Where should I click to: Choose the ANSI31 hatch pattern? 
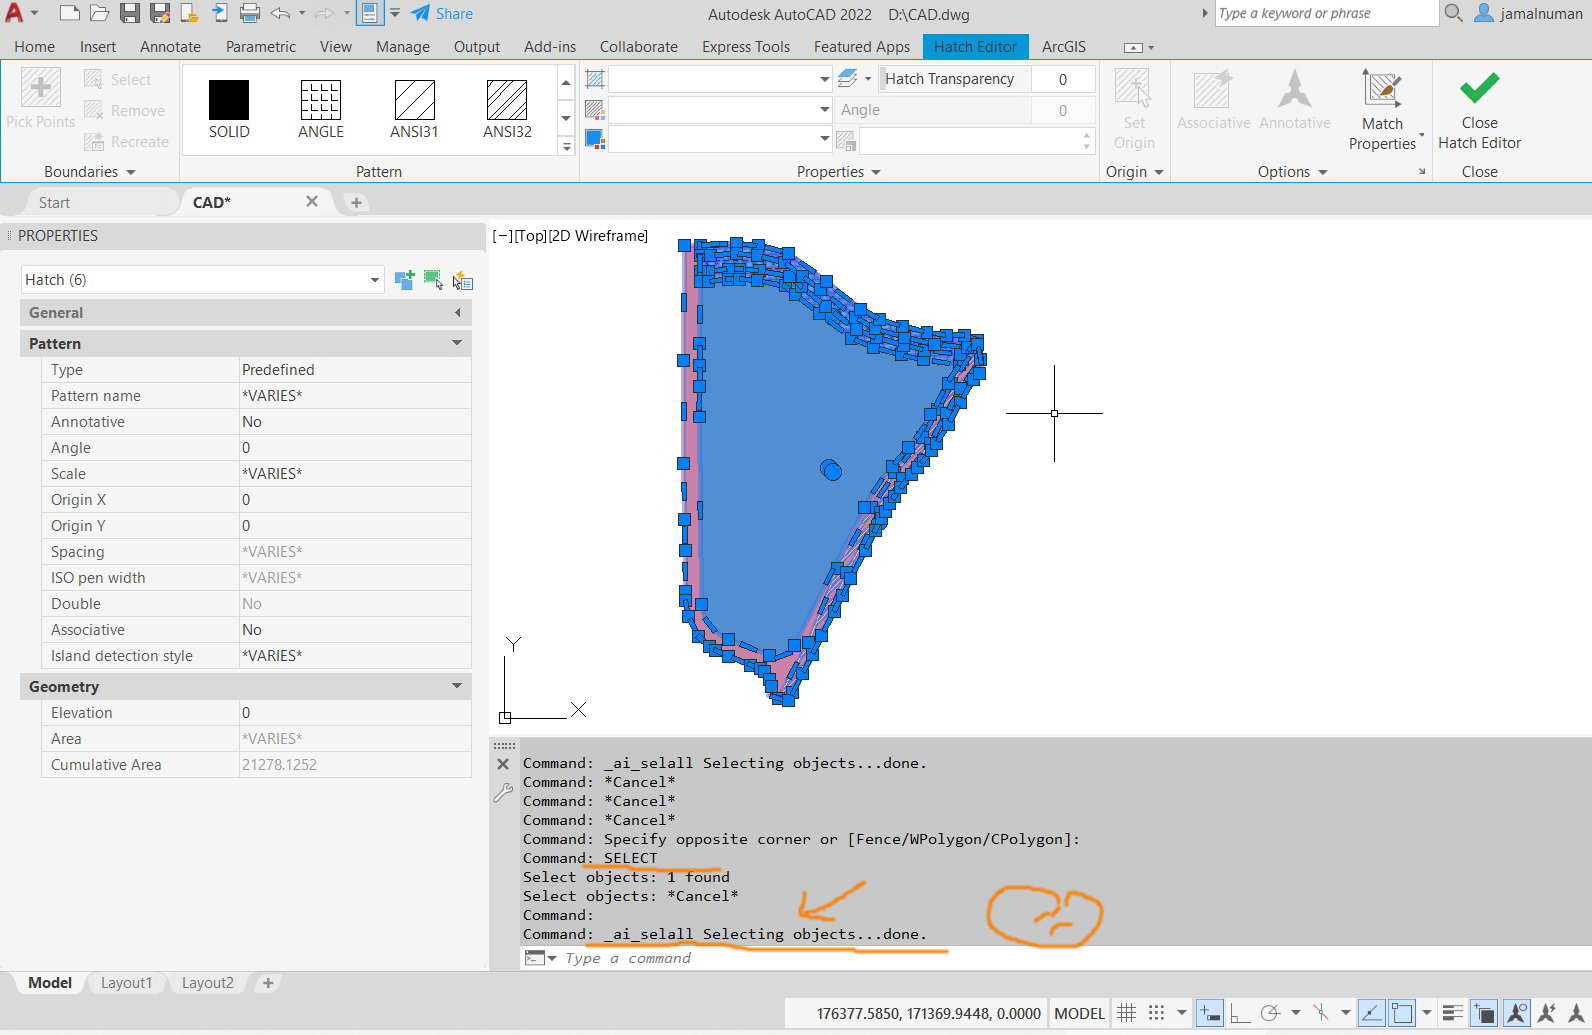[414, 109]
